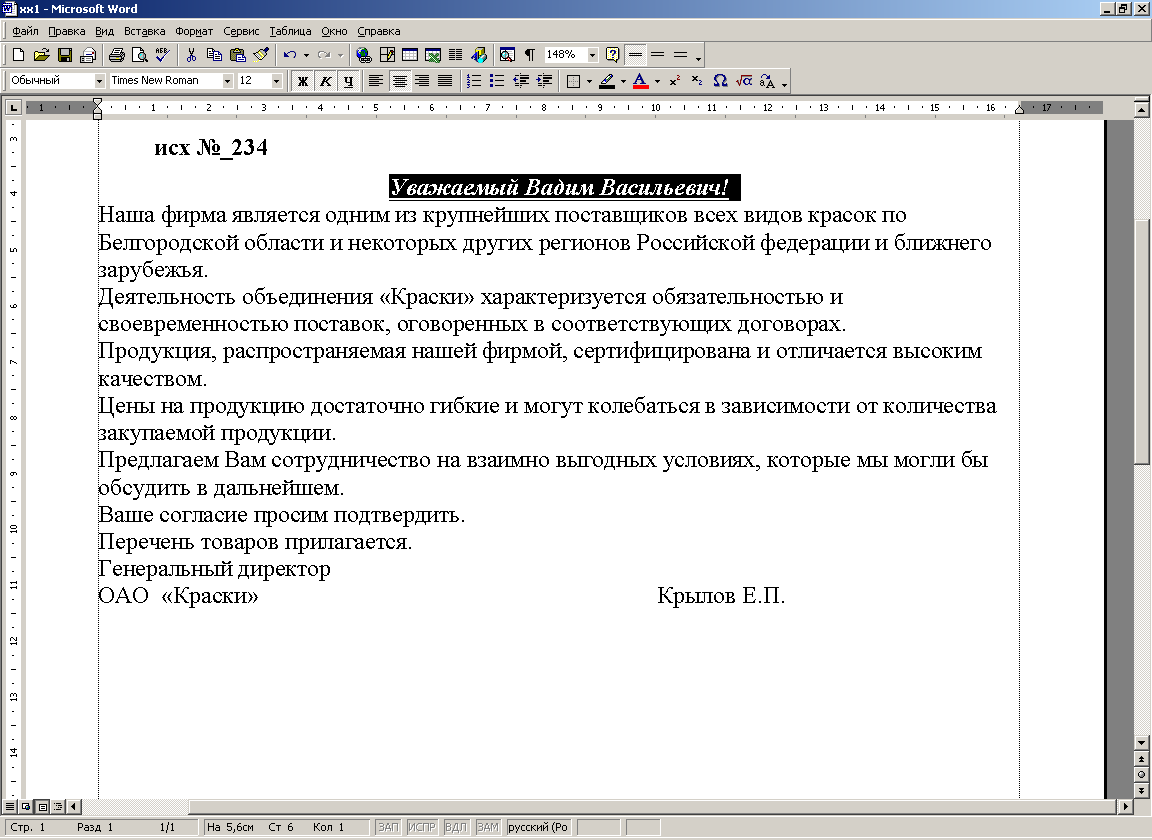Print the document
The image size is (1152, 840).
click(x=117, y=54)
